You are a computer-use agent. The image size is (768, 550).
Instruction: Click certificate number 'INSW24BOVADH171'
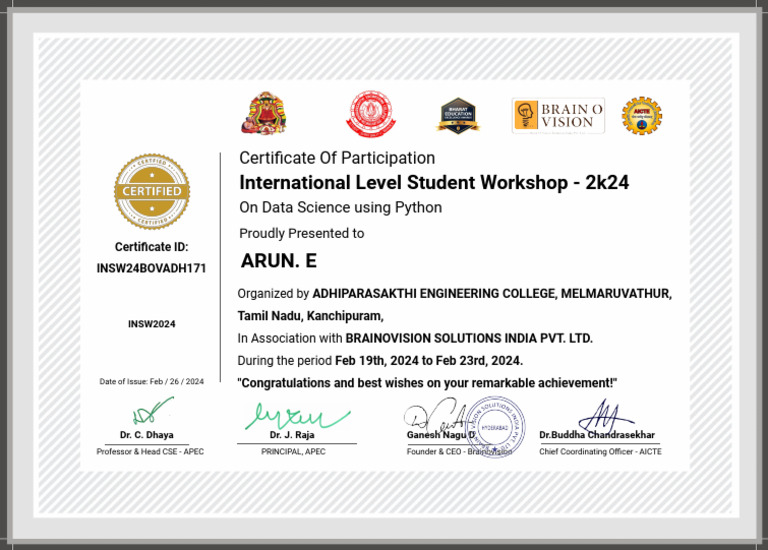click(151, 268)
